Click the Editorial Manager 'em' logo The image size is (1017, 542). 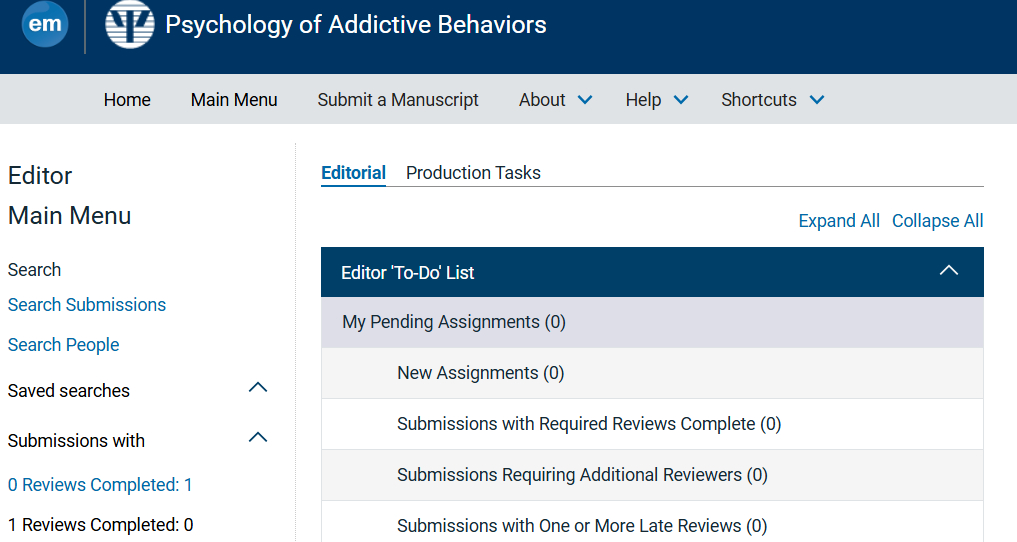point(45,24)
